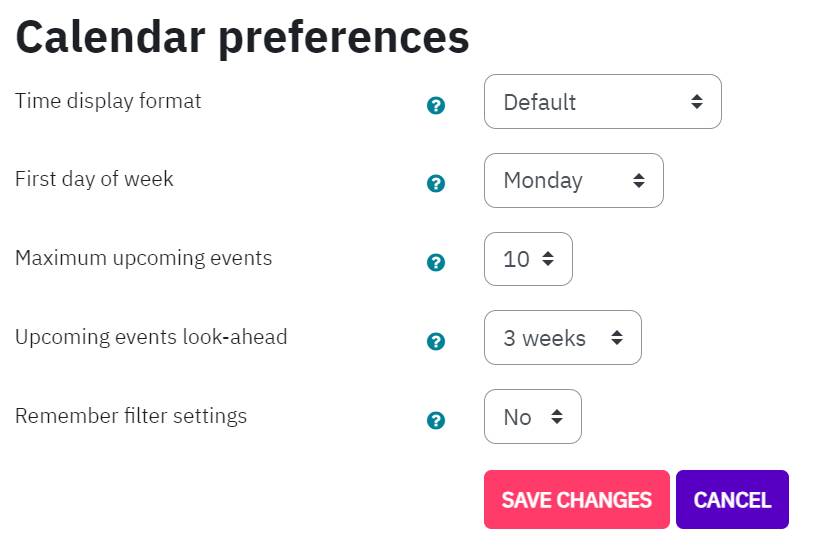This screenshot has height=549, width=835.
Task: Show help for Upcoming events look-ahead
Action: pos(436,341)
